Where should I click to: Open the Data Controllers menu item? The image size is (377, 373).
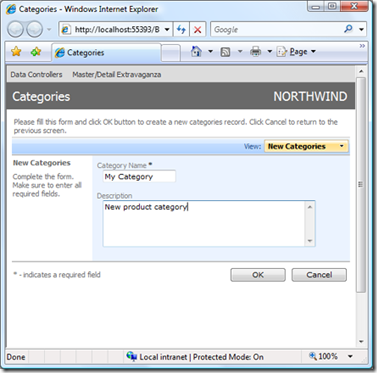[x=36, y=75]
